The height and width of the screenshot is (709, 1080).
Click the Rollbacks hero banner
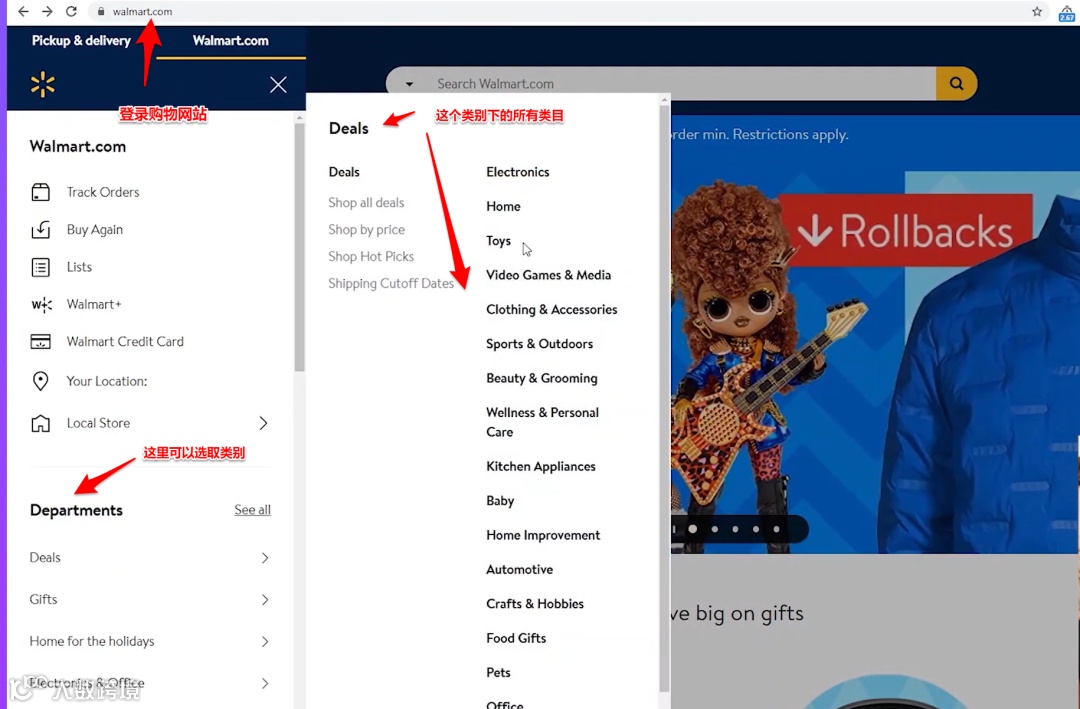[x=906, y=230]
